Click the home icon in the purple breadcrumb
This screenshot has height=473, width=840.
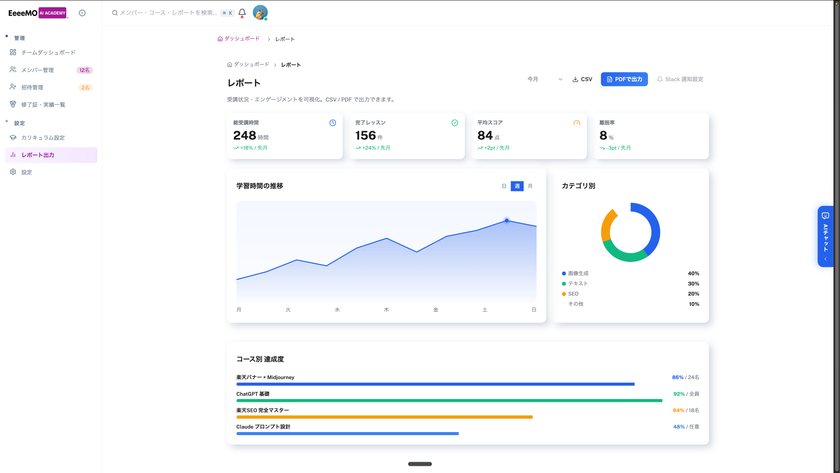tap(220, 39)
